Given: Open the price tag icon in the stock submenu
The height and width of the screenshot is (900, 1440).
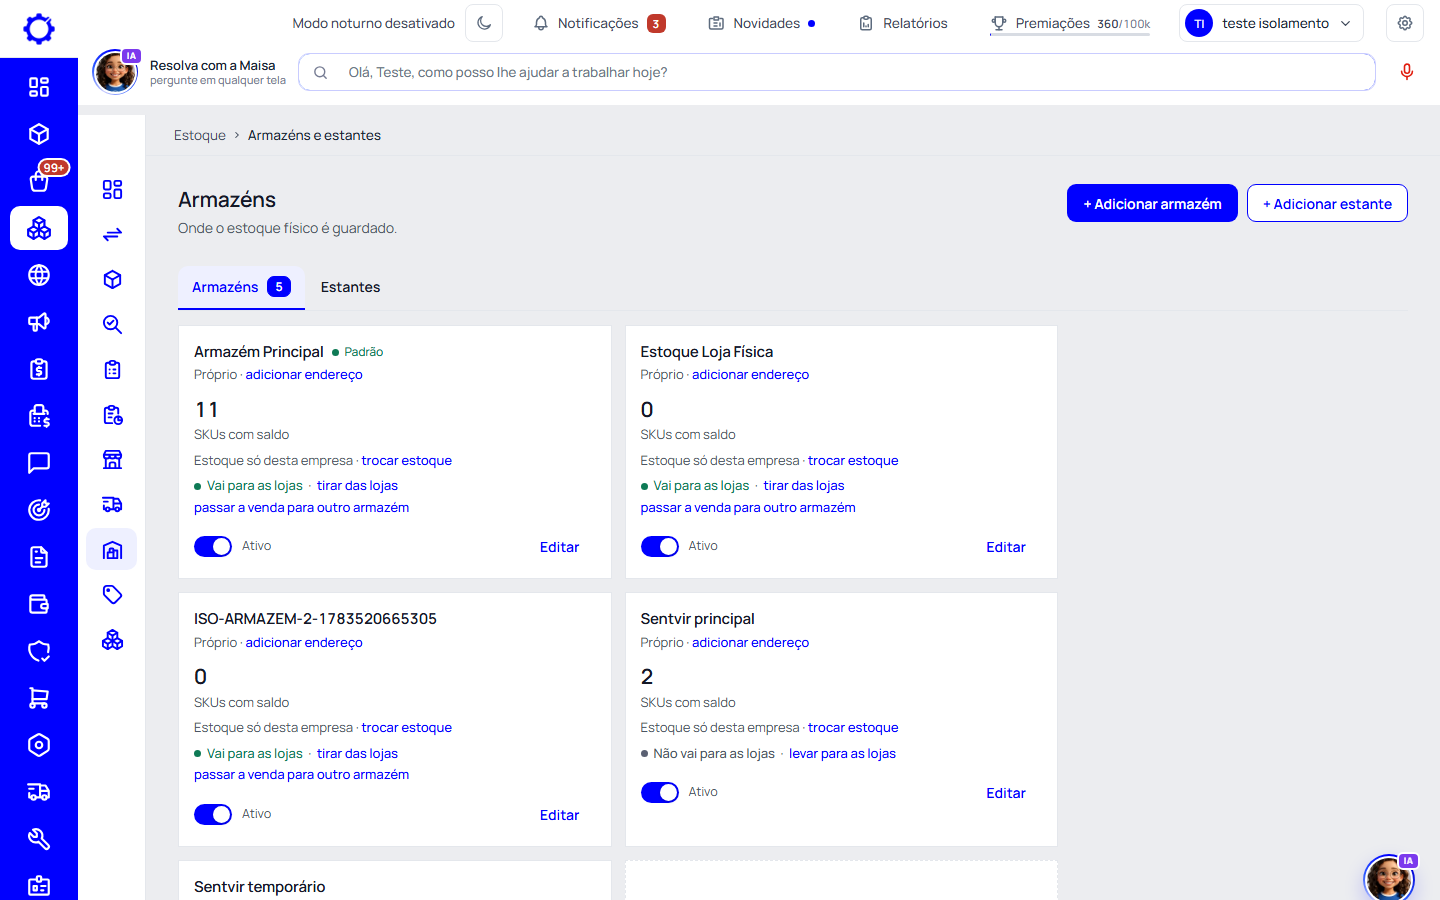Looking at the screenshot, I should point(112,595).
